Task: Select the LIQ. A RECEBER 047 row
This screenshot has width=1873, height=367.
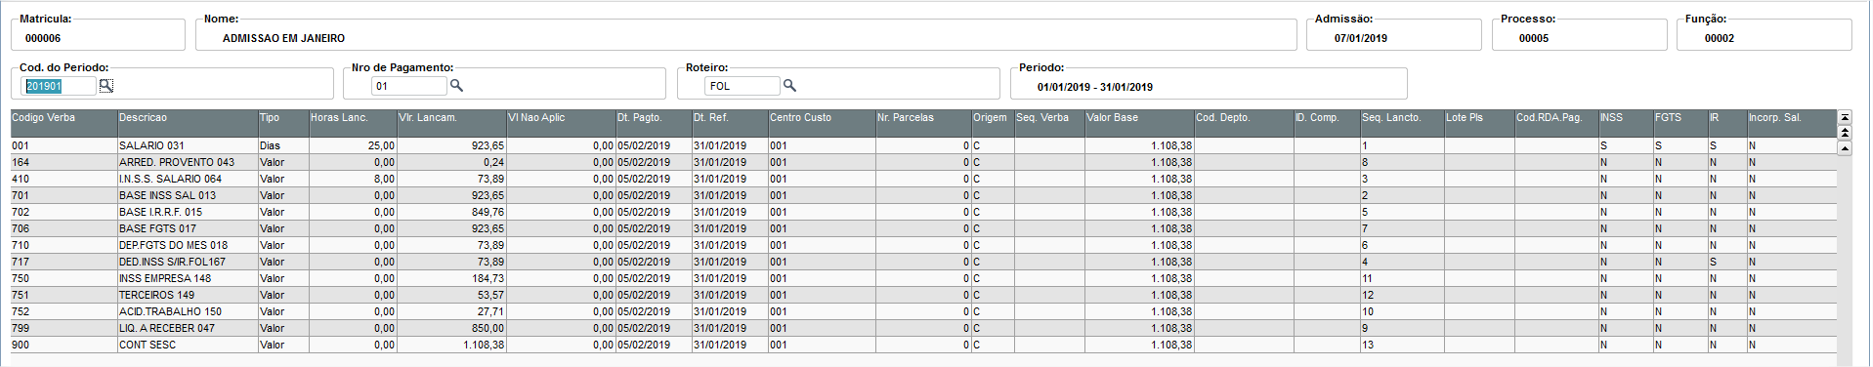Action: pos(924,328)
